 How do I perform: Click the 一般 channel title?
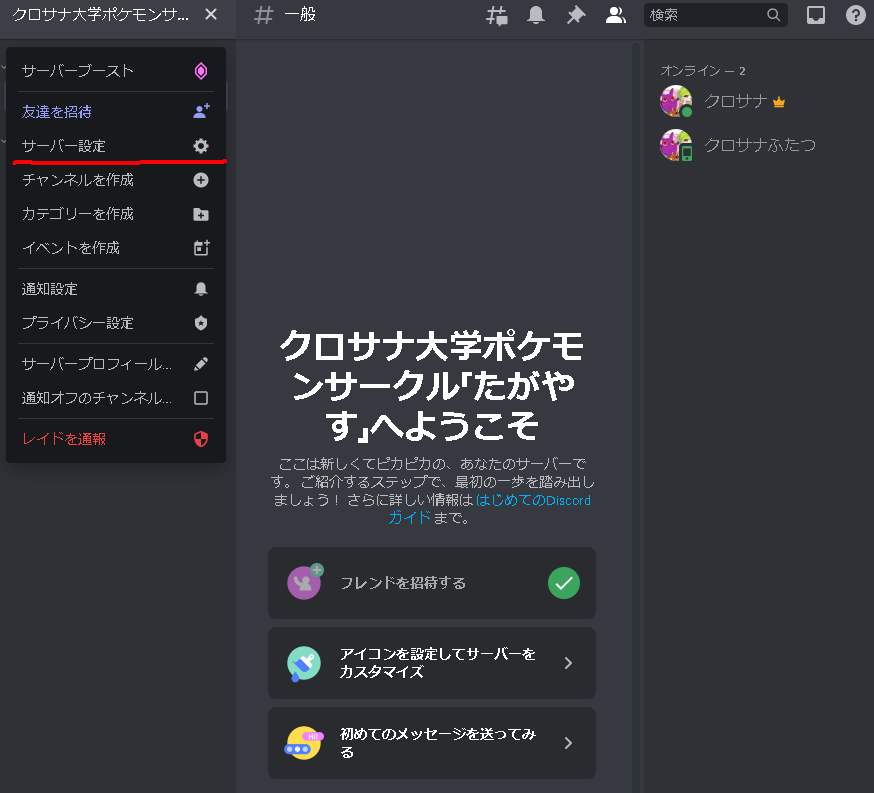[x=300, y=14]
